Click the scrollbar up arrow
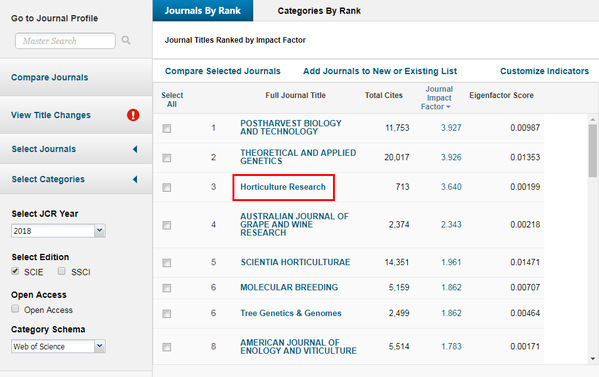This screenshot has width=599, height=377. (593, 120)
